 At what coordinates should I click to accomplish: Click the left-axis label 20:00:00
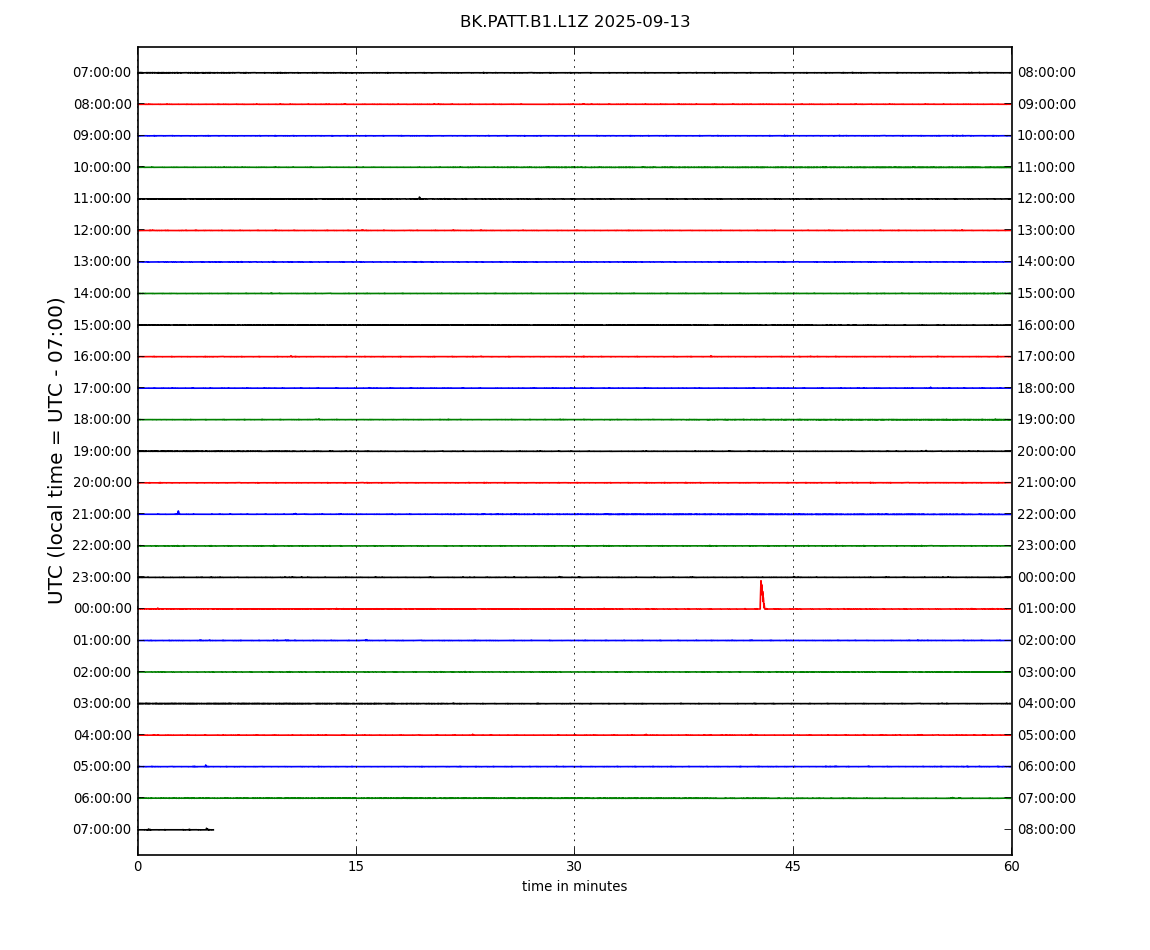point(102,483)
